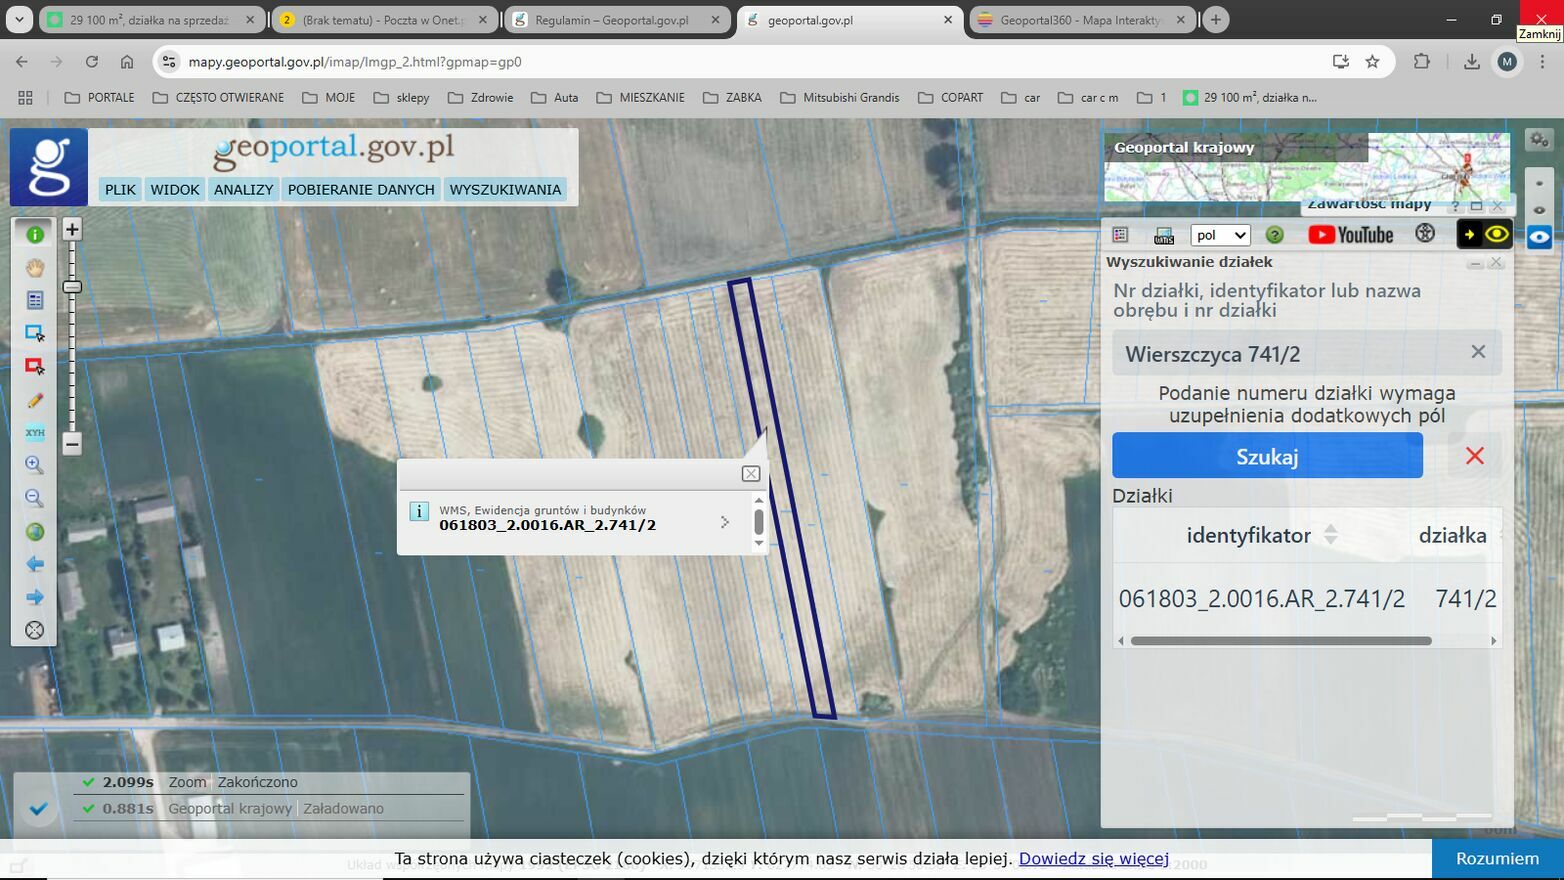Image resolution: width=1564 pixels, height=880 pixels.
Task: Click the minus button on zoom slider
Action: (72, 443)
